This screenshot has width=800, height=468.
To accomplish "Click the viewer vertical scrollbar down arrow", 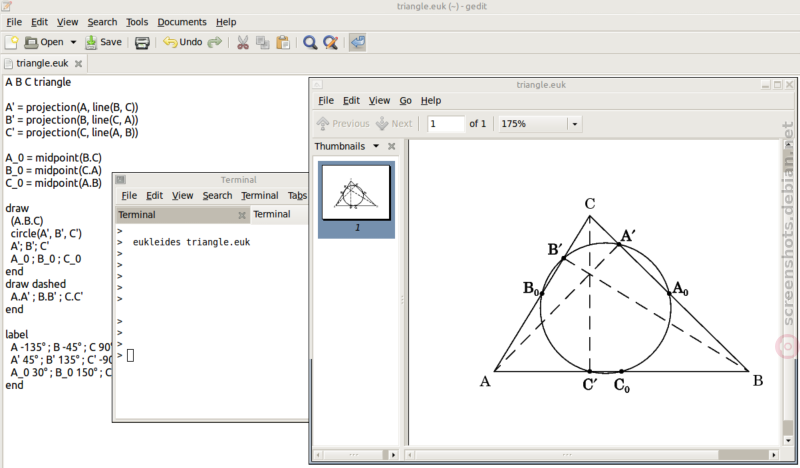I will pos(789,441).
